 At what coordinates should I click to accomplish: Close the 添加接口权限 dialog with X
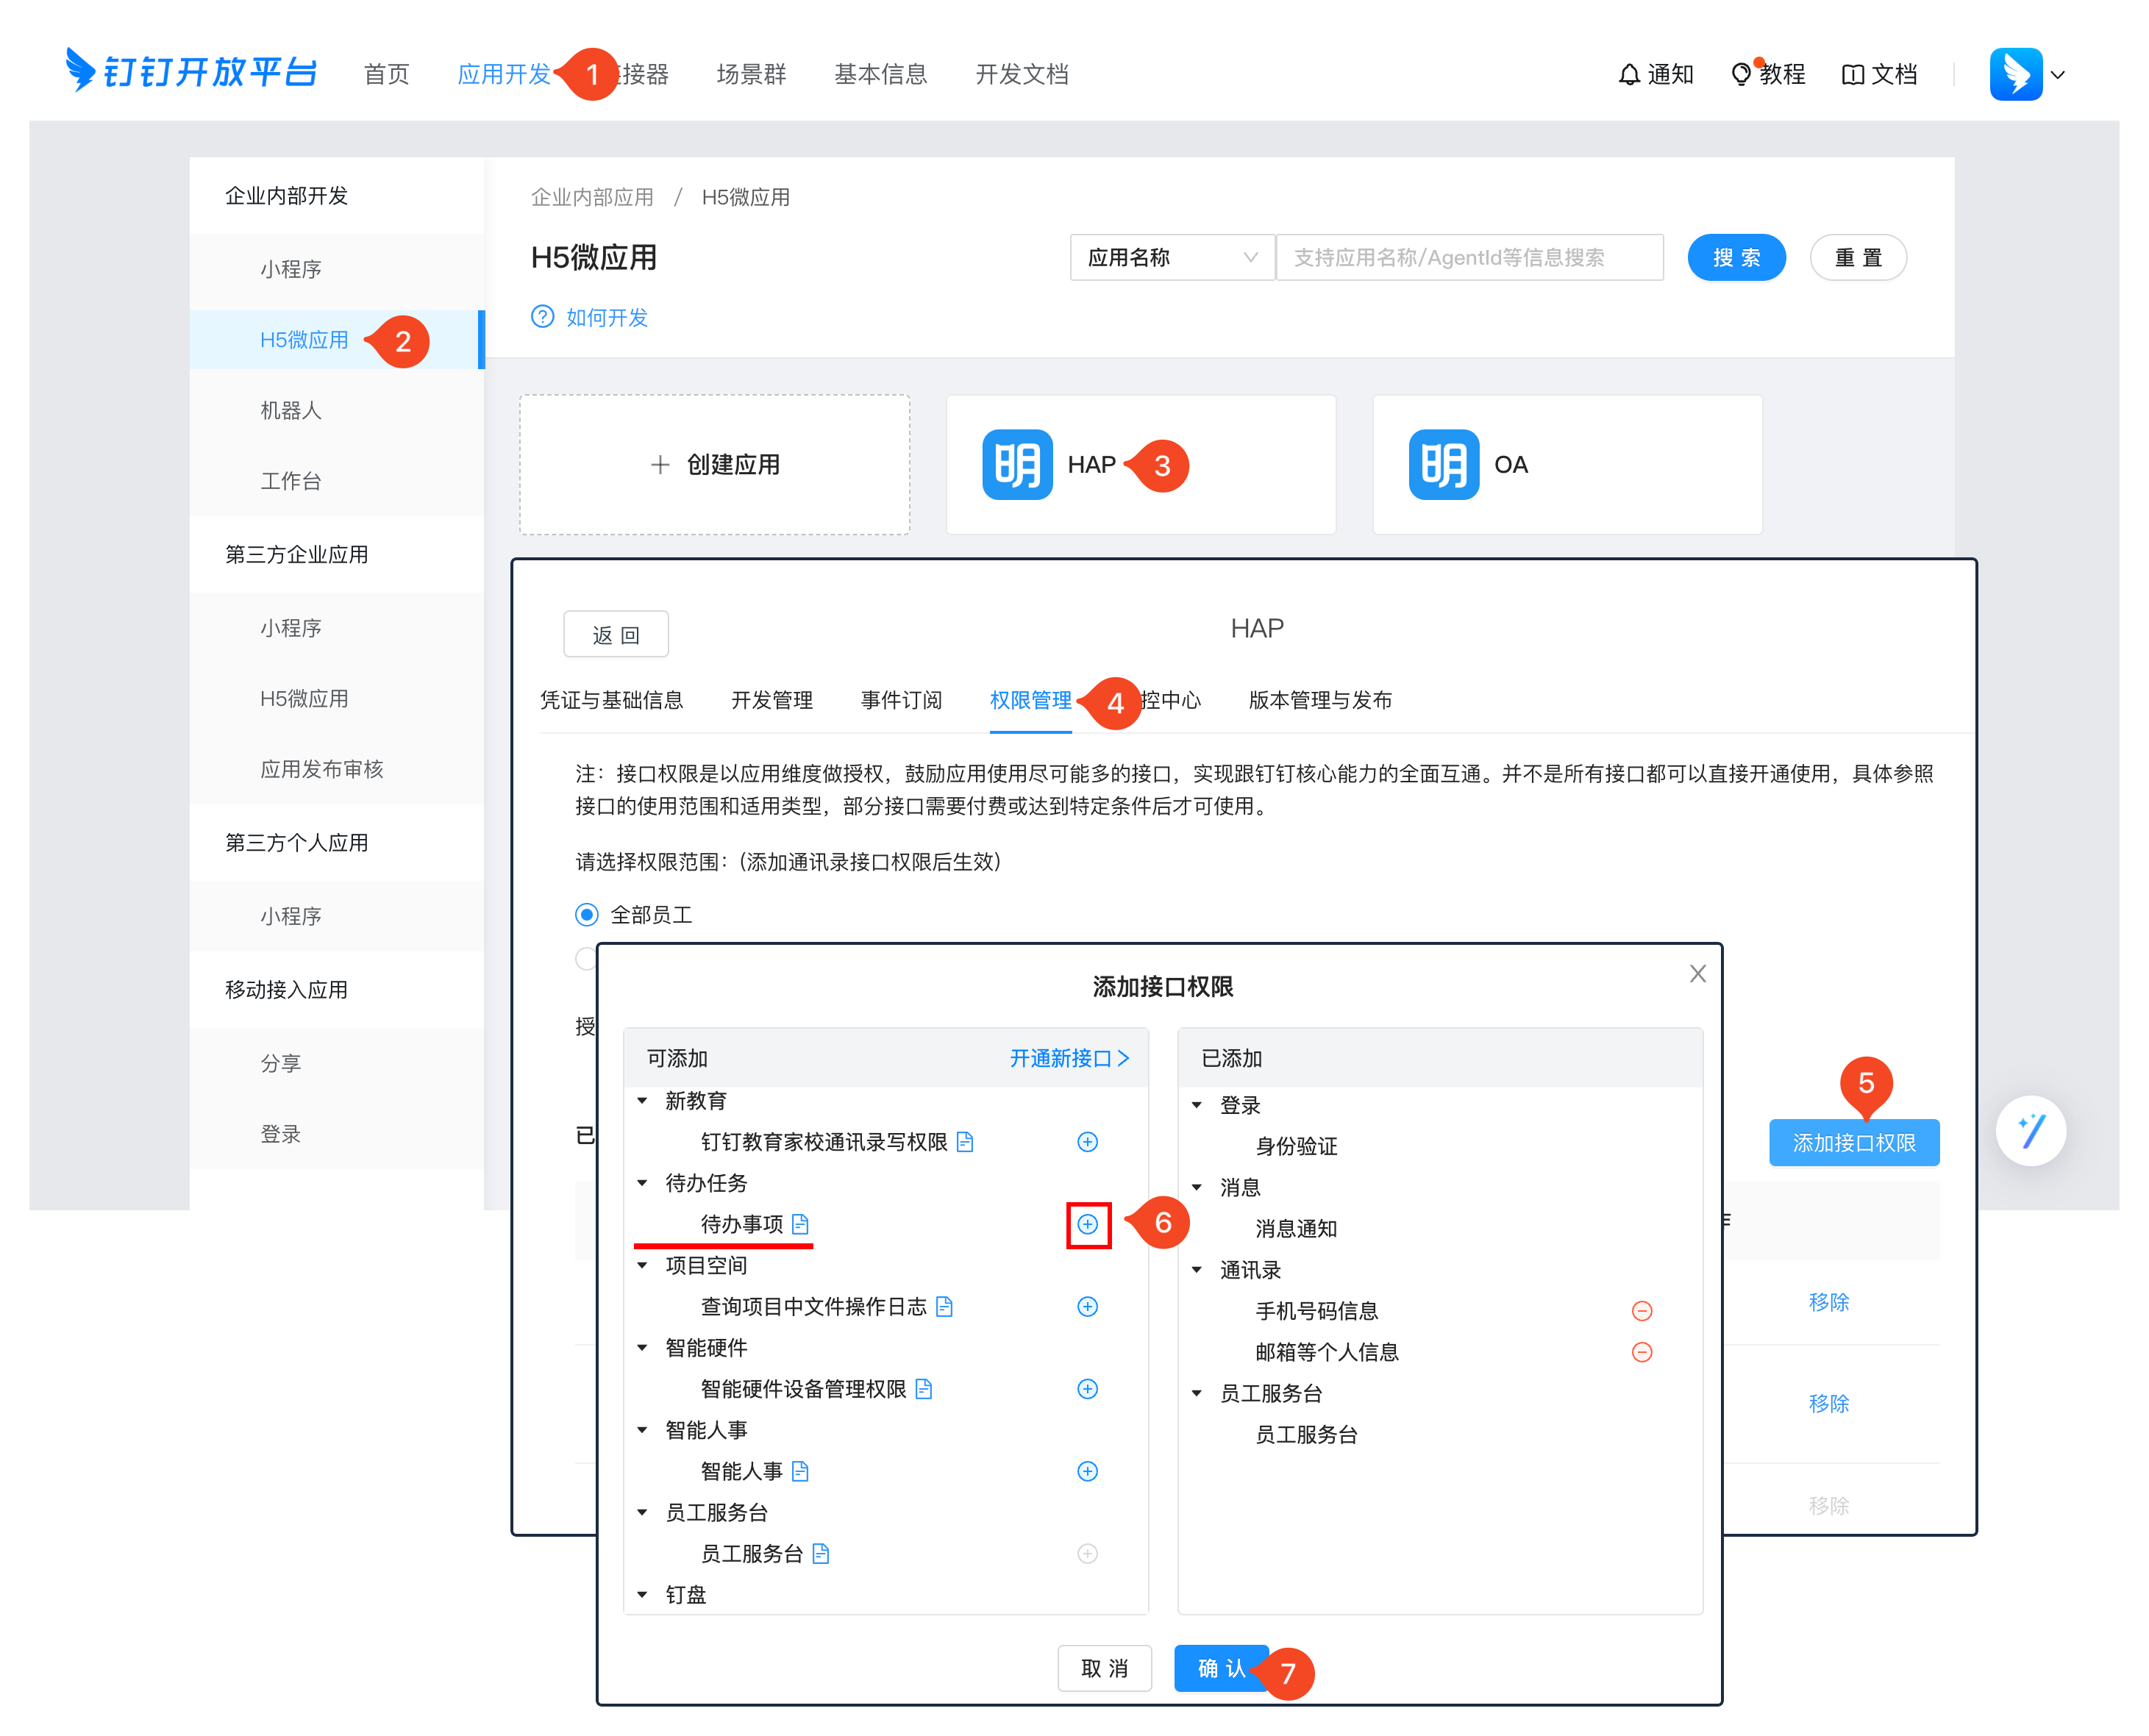1697,974
